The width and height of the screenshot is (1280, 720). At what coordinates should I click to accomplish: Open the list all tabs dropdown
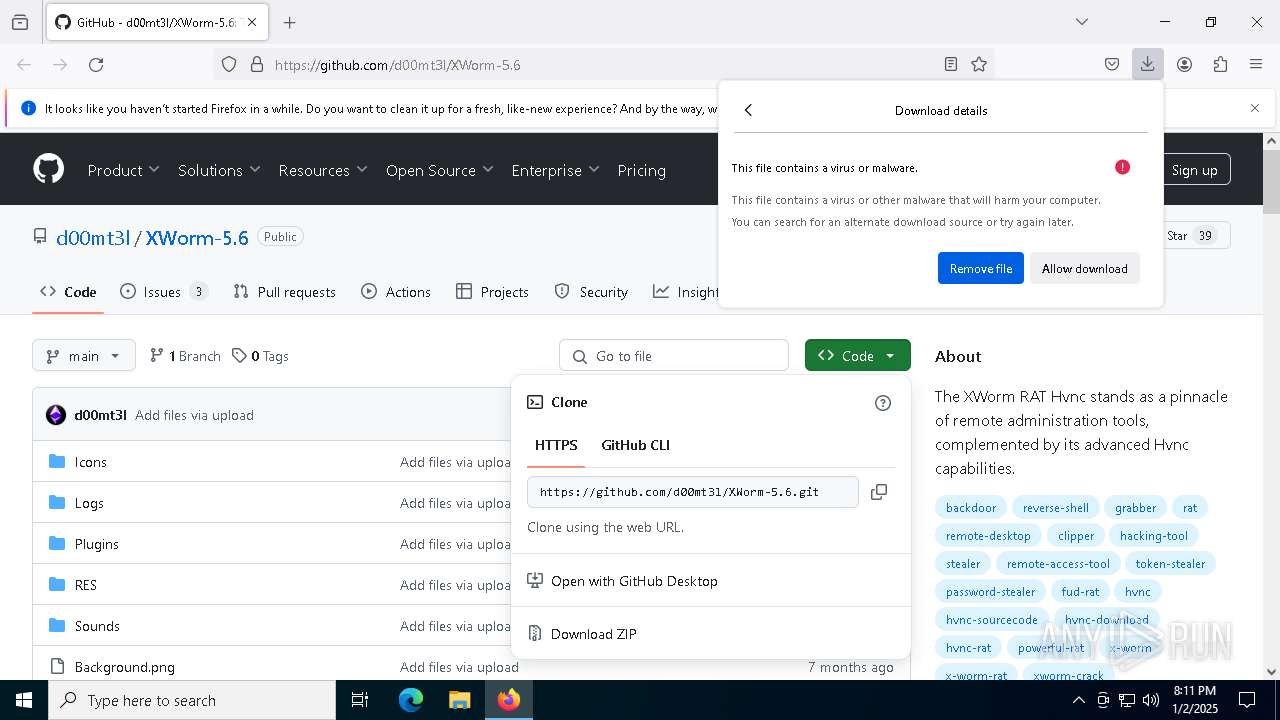(1081, 22)
